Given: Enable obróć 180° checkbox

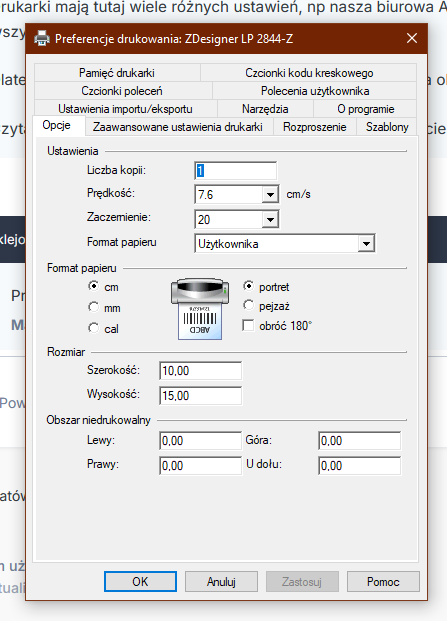Looking at the screenshot, I should pos(248,326).
